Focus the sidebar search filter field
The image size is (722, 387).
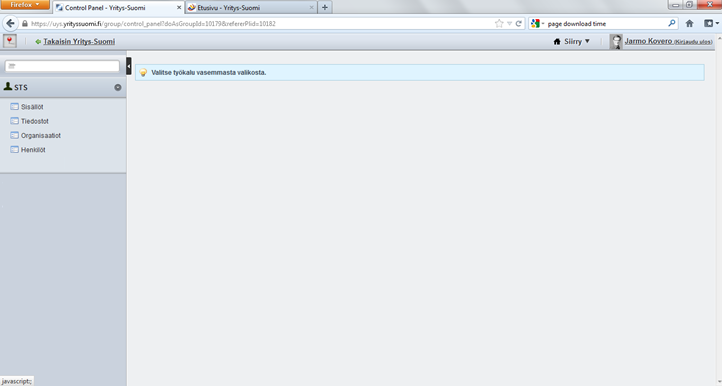click(x=62, y=66)
